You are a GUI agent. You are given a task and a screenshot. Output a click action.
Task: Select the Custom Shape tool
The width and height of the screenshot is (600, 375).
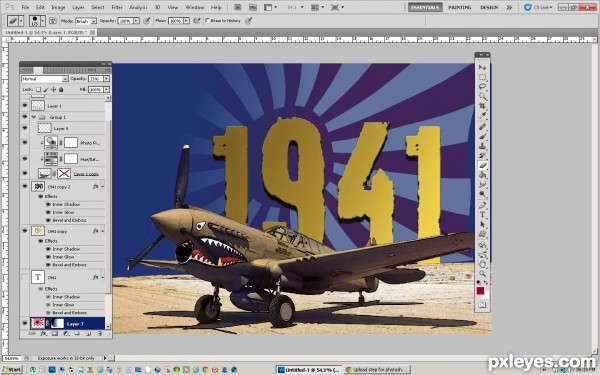tap(483, 234)
